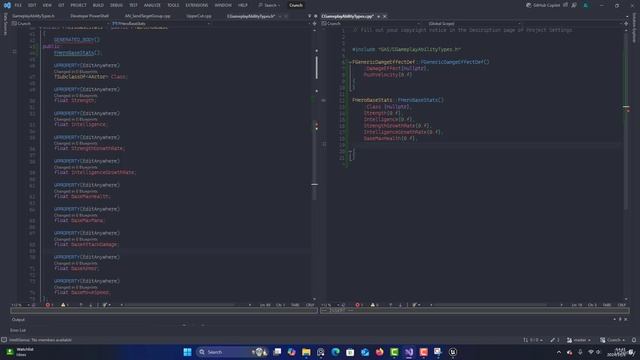
Task: Open the right pane zoom level dropdown
Action: (330, 305)
